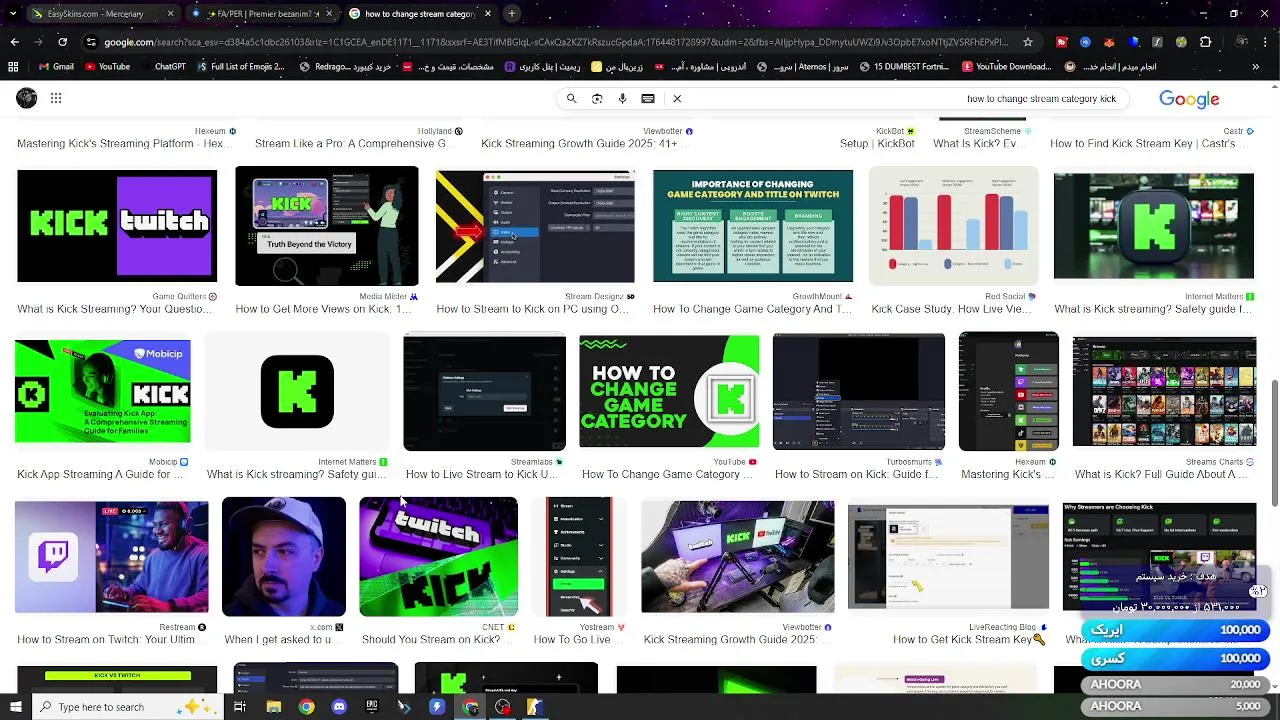This screenshot has width=1280, height=720.
Task: Reload the page with the refresh icon
Action: (62, 42)
